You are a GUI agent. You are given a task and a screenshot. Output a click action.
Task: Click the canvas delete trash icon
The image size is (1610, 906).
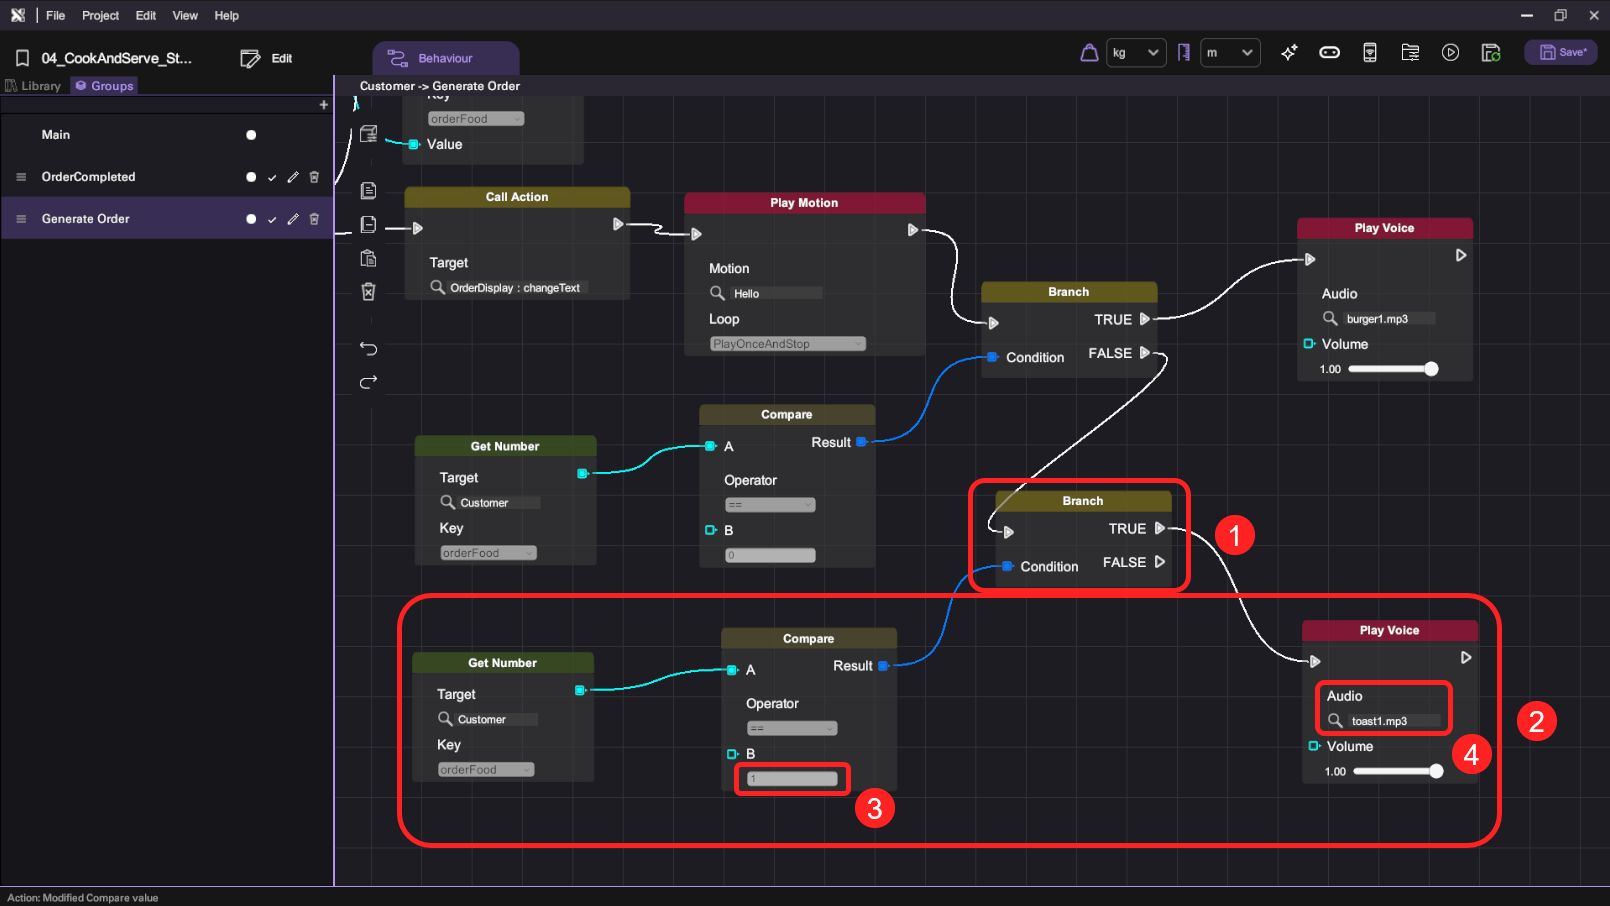(368, 292)
